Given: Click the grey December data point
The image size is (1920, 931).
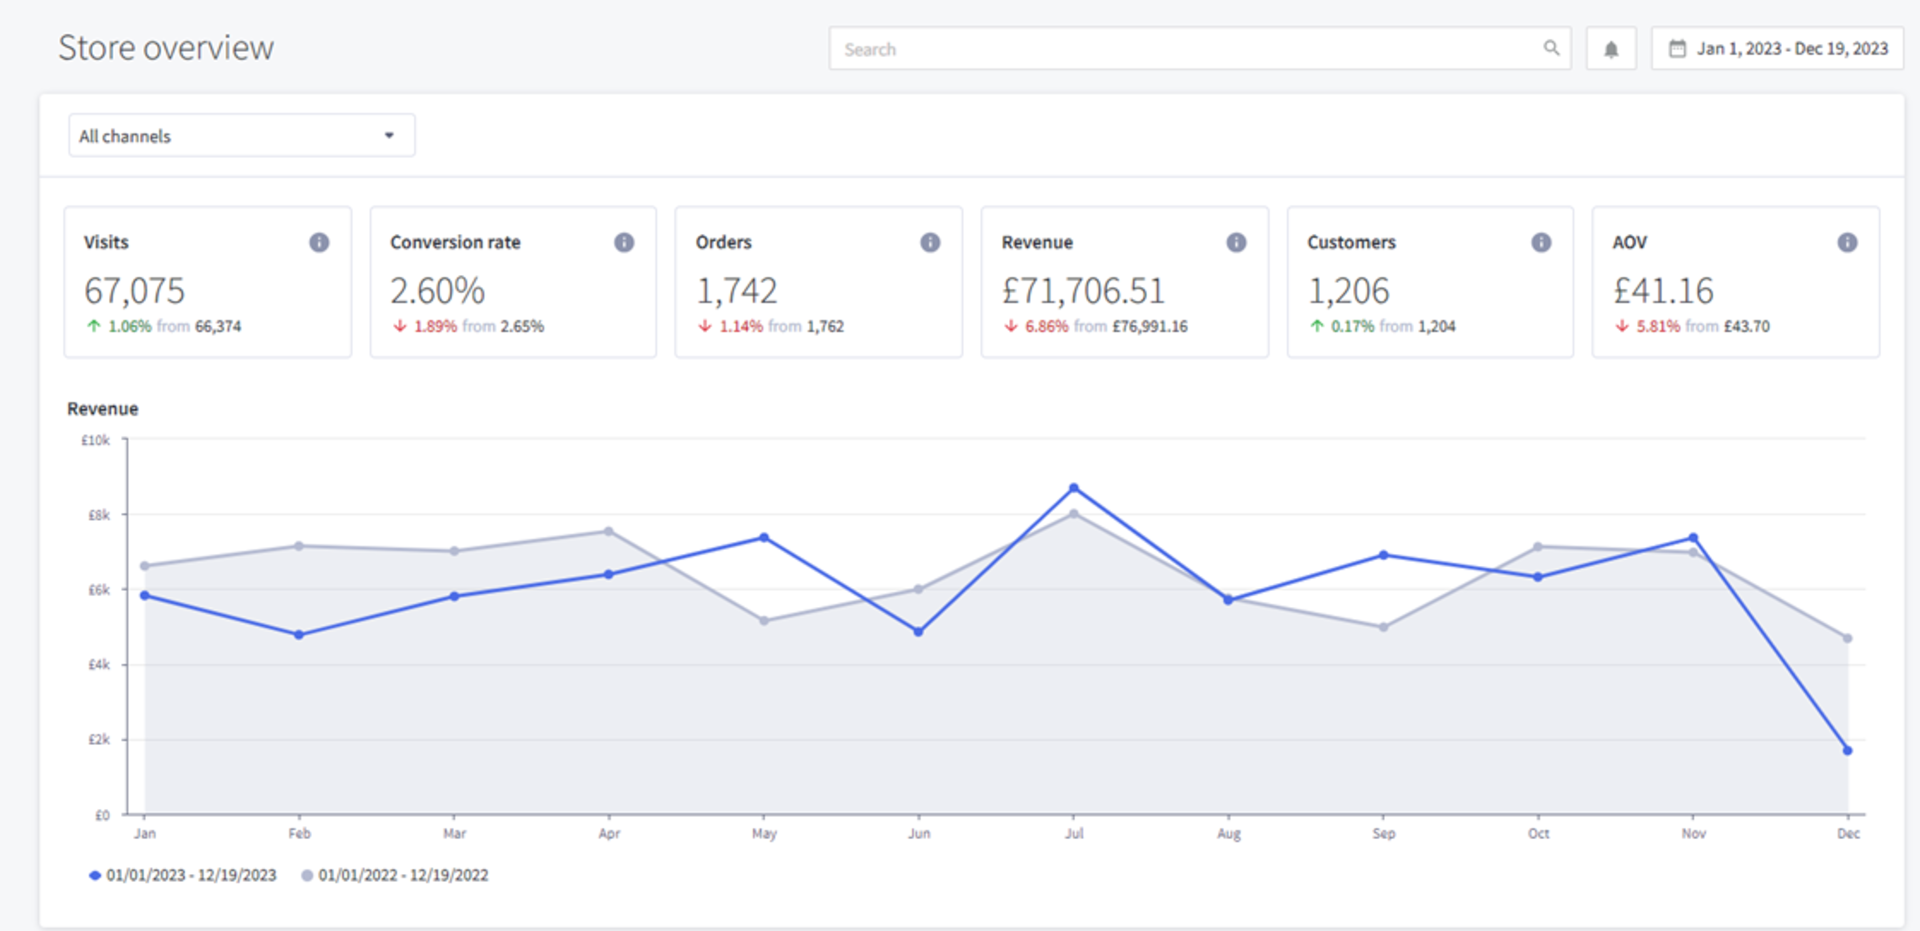Looking at the screenshot, I should pyautogui.click(x=1847, y=638).
